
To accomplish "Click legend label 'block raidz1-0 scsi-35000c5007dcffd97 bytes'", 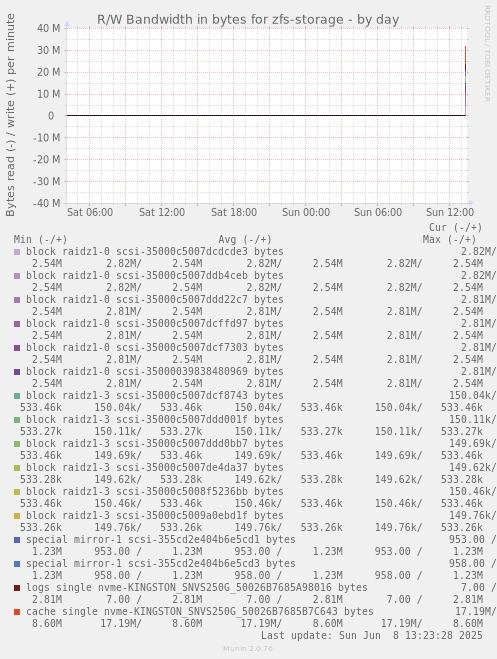I will pyautogui.click(x=155, y=323).
